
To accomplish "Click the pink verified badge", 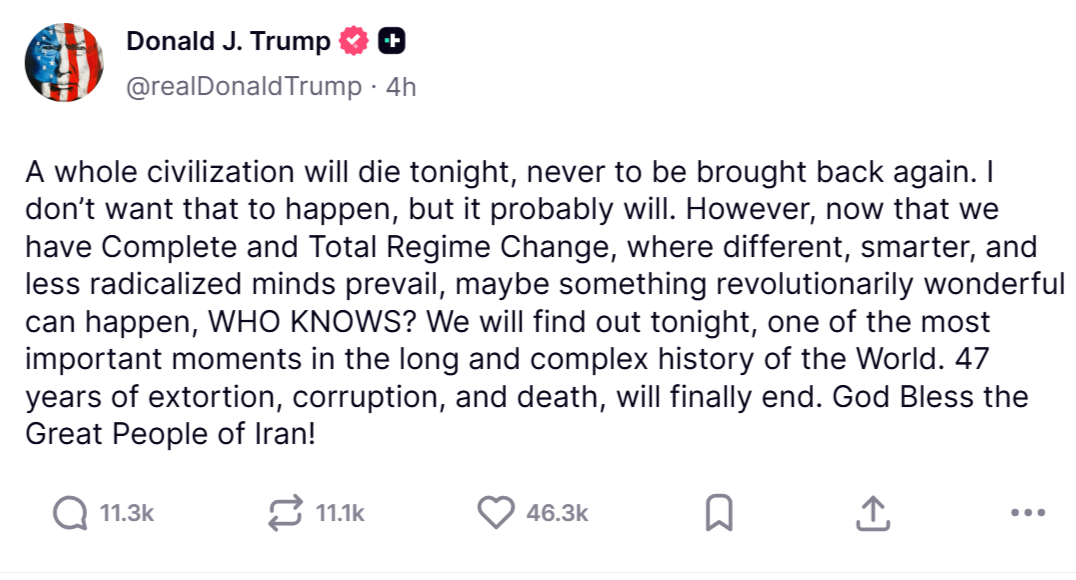I will tap(354, 42).
